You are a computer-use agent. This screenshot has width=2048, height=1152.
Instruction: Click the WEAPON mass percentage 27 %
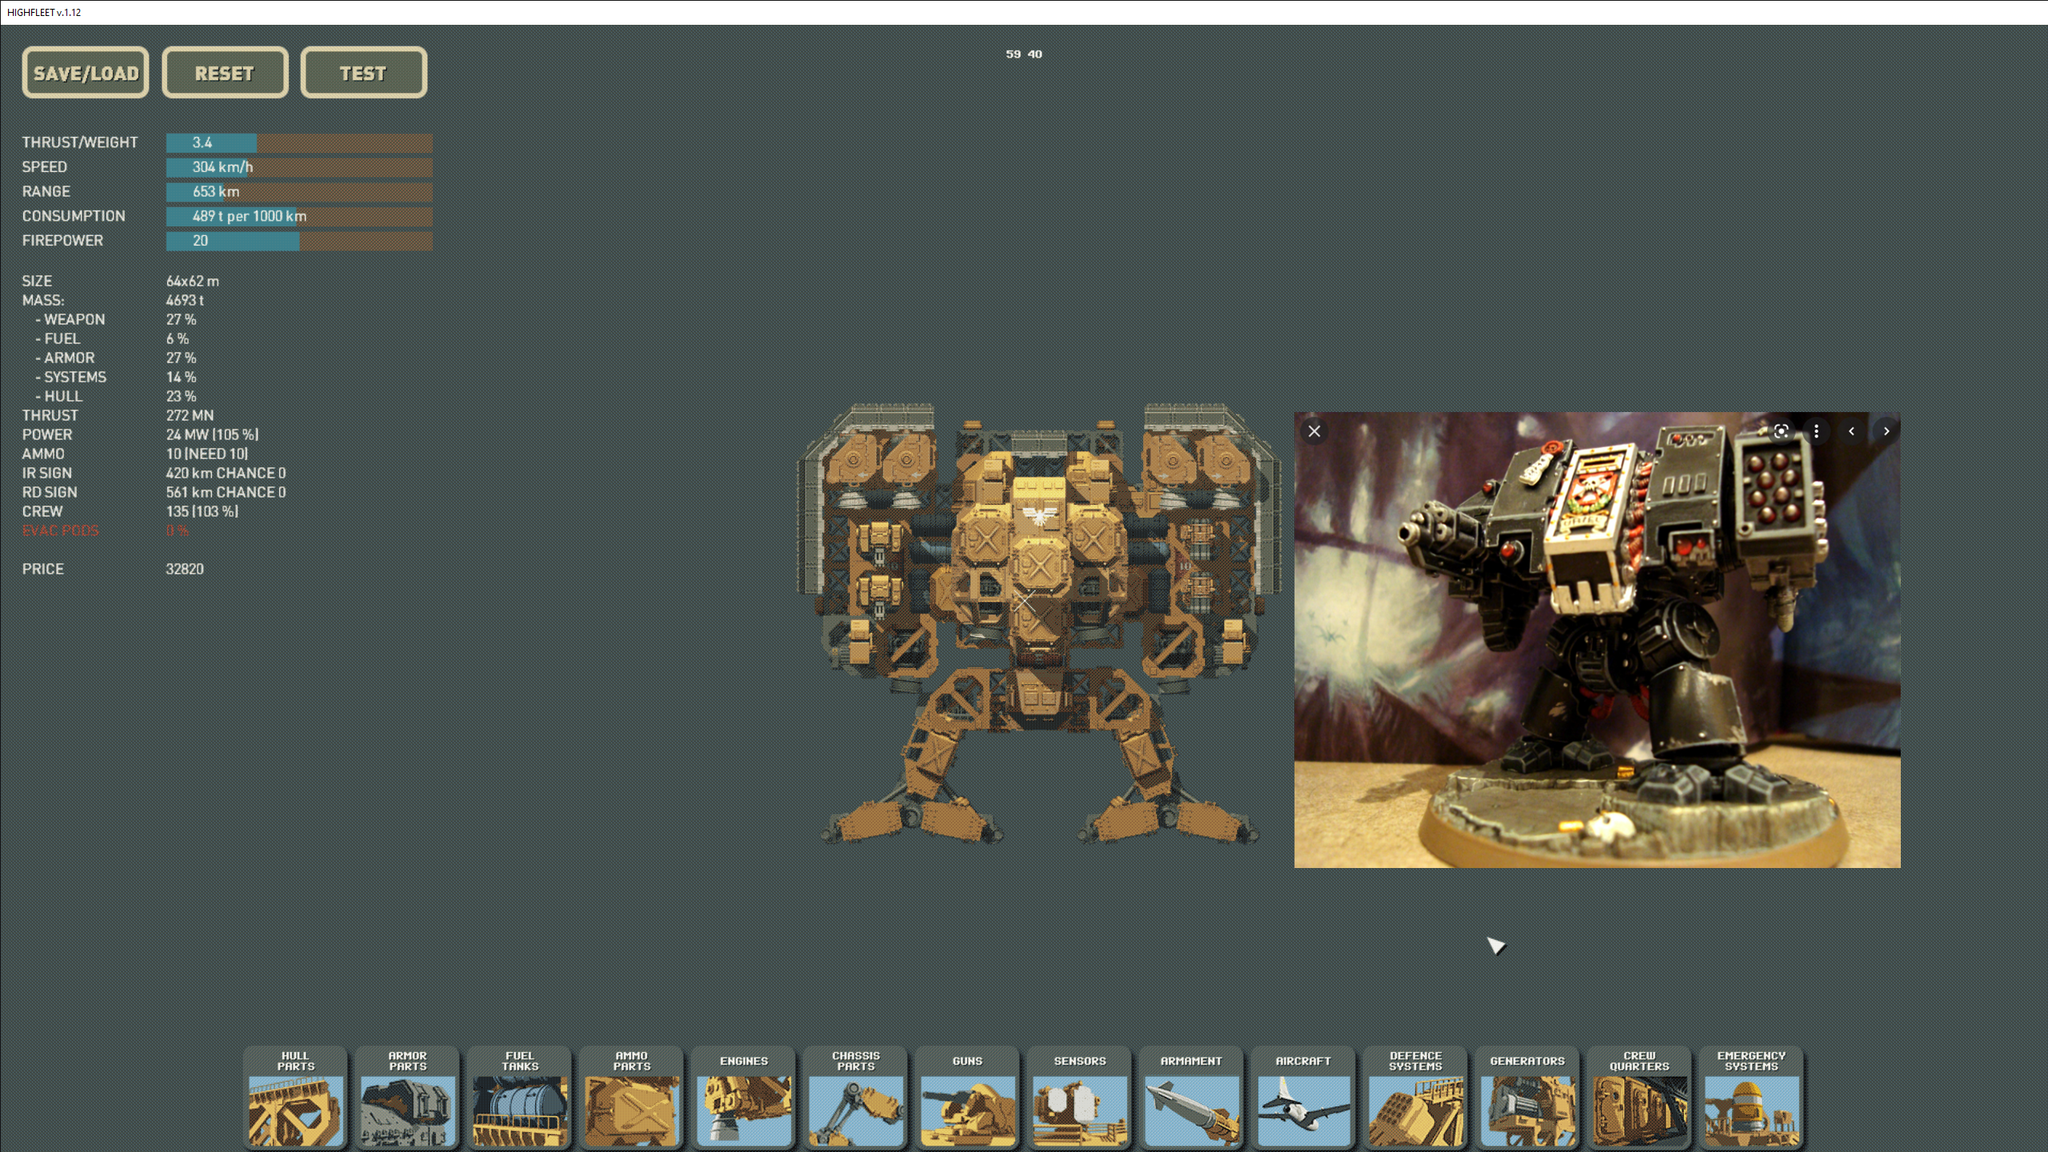coord(181,320)
